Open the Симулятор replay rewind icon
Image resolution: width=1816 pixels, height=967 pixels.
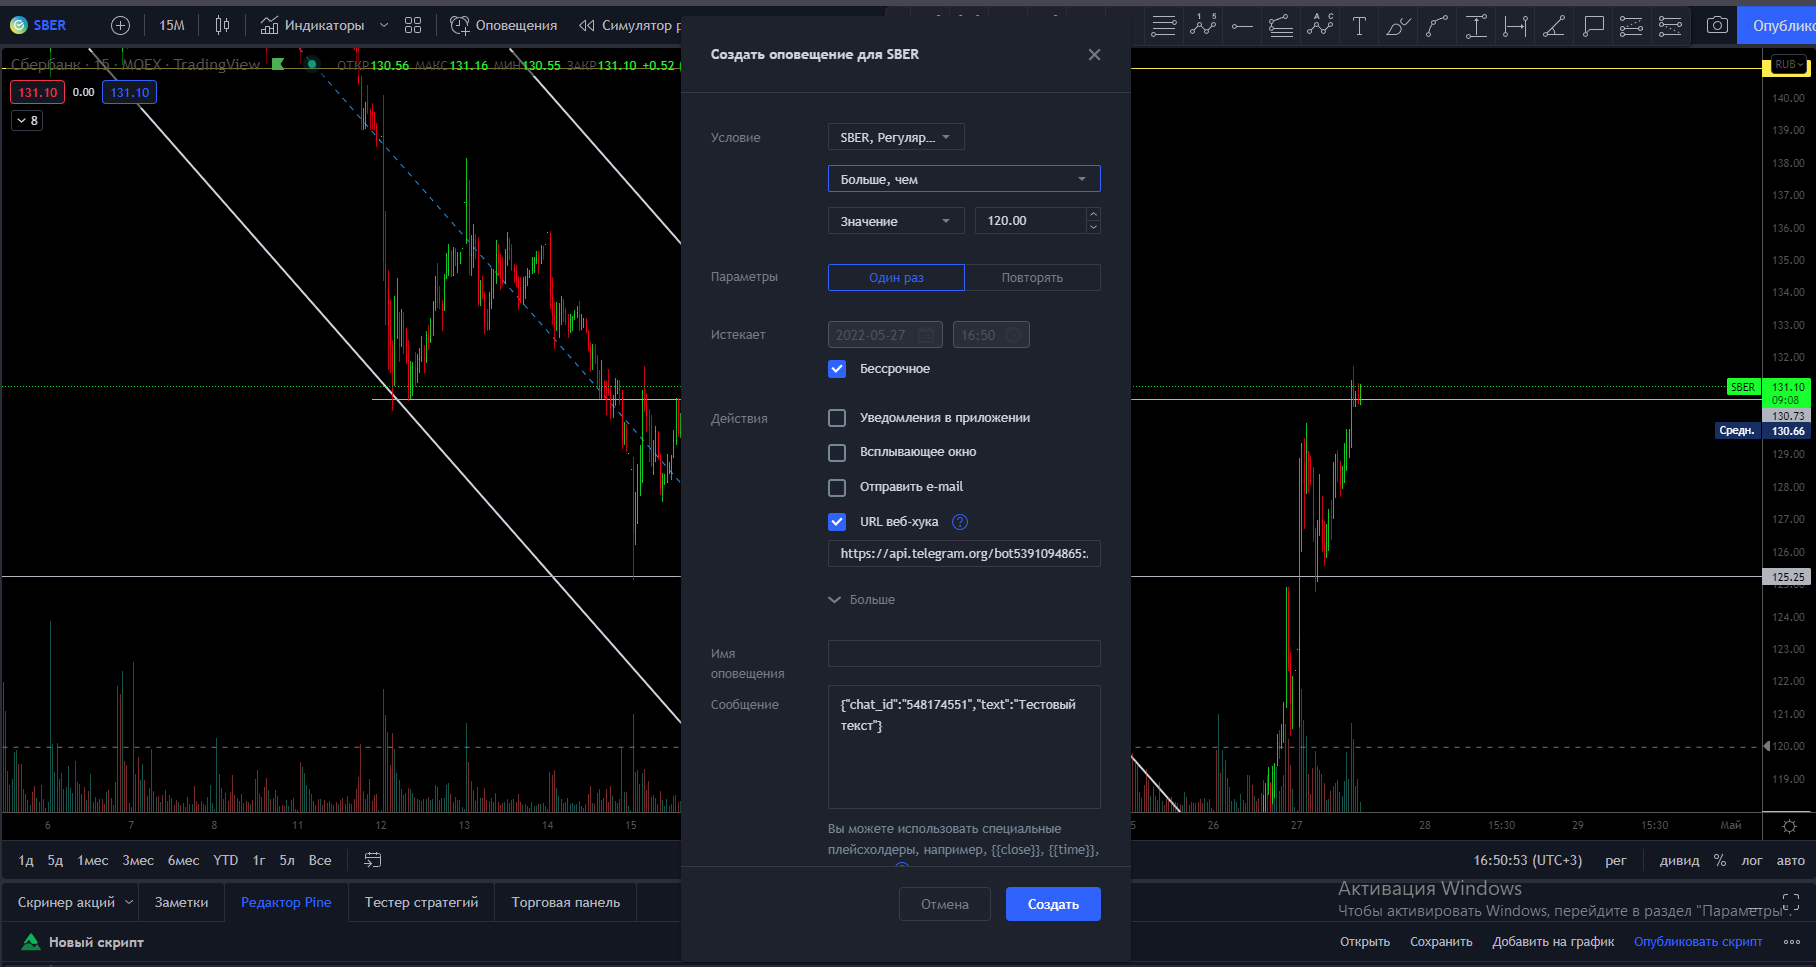pos(587,25)
